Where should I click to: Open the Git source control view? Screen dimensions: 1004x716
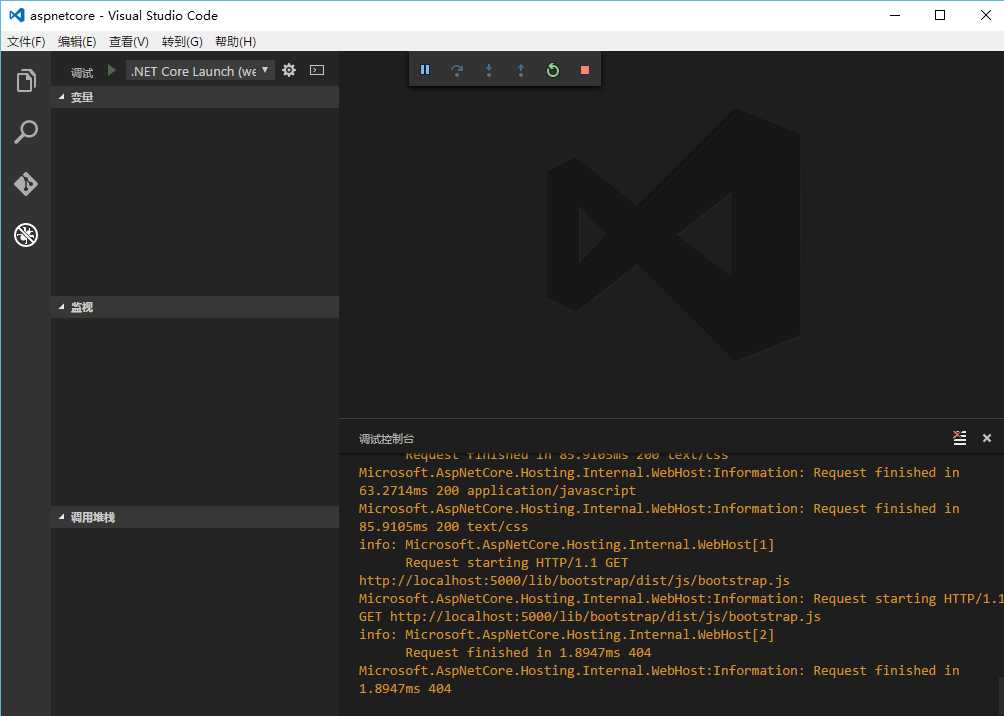click(26, 184)
